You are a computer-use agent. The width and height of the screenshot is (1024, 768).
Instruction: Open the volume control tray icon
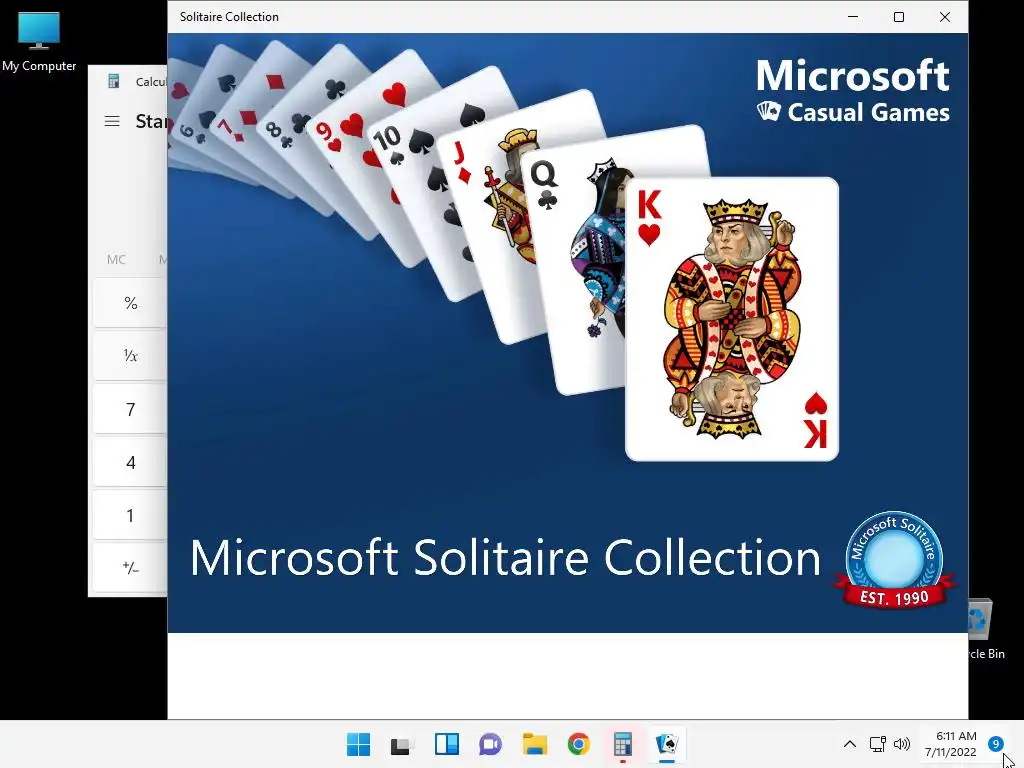tap(902, 744)
